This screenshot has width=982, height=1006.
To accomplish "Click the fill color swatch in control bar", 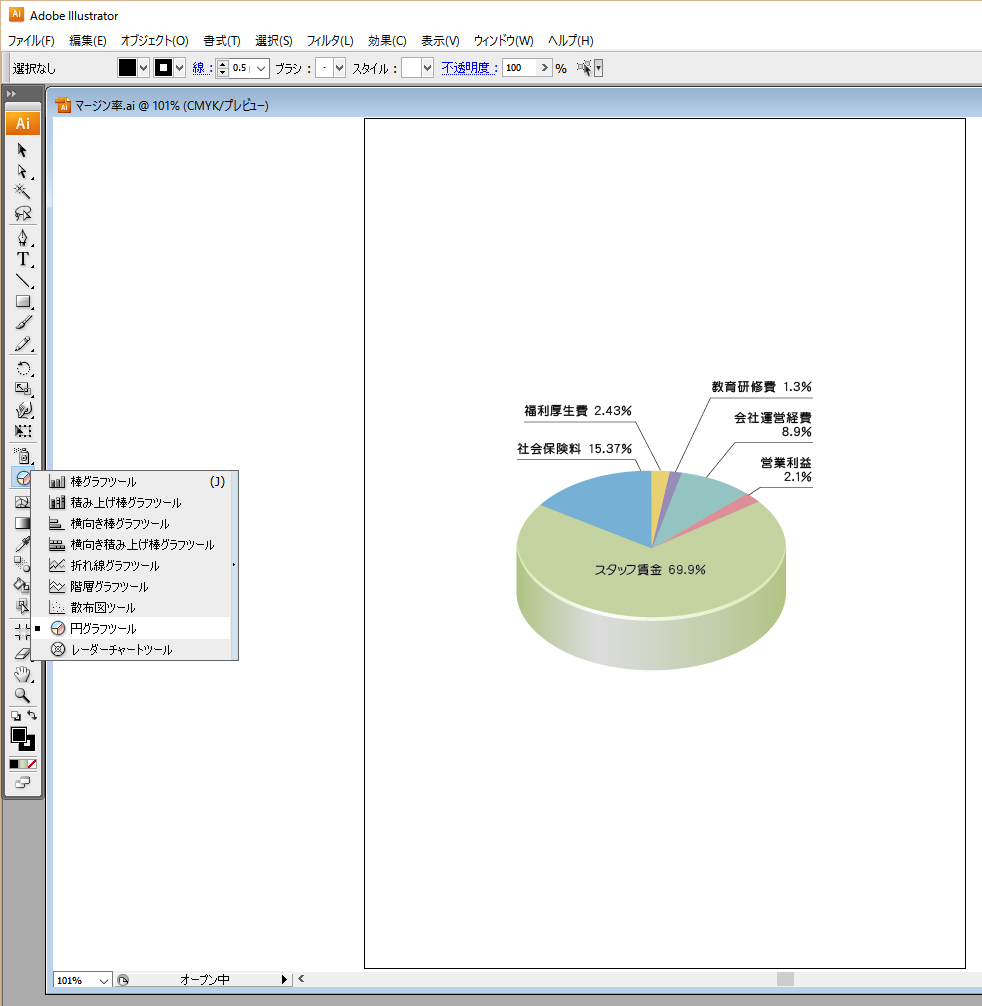I will point(127,68).
